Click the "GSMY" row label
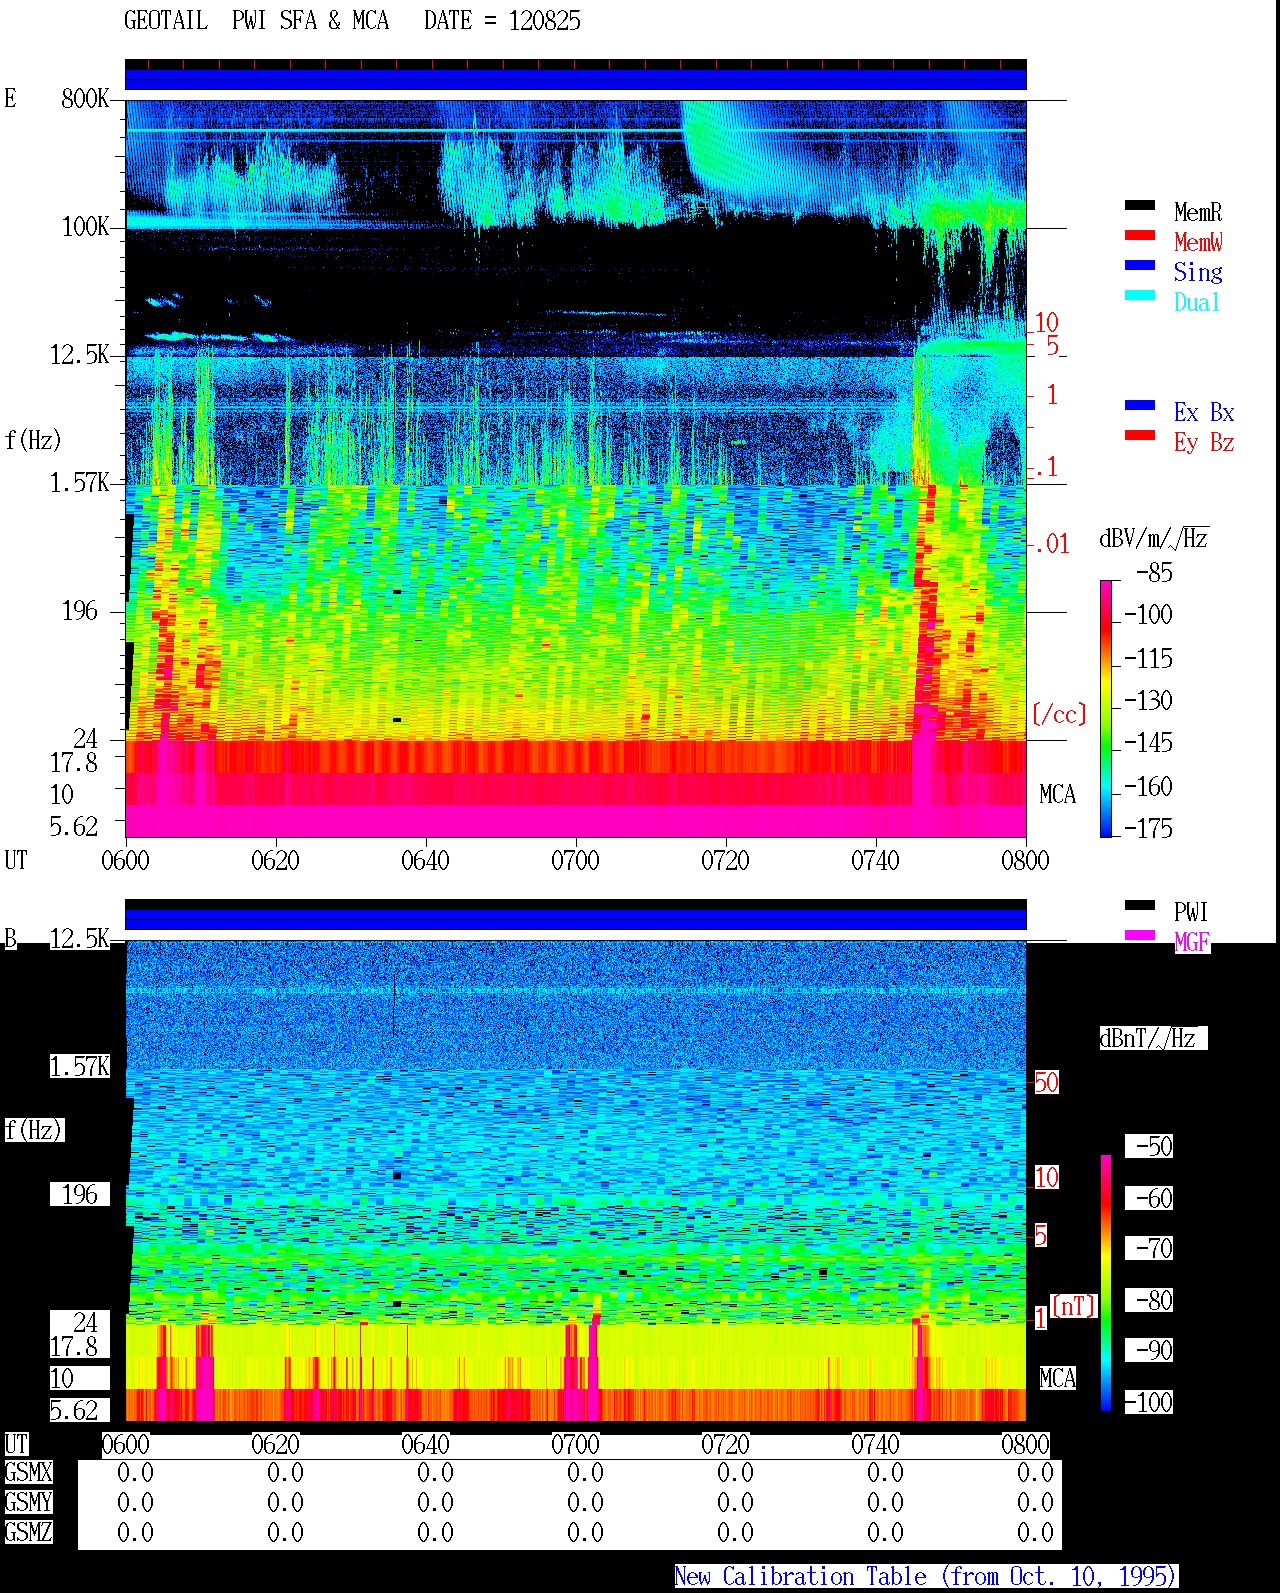This screenshot has height=1593, width=1280. (x=28, y=1503)
